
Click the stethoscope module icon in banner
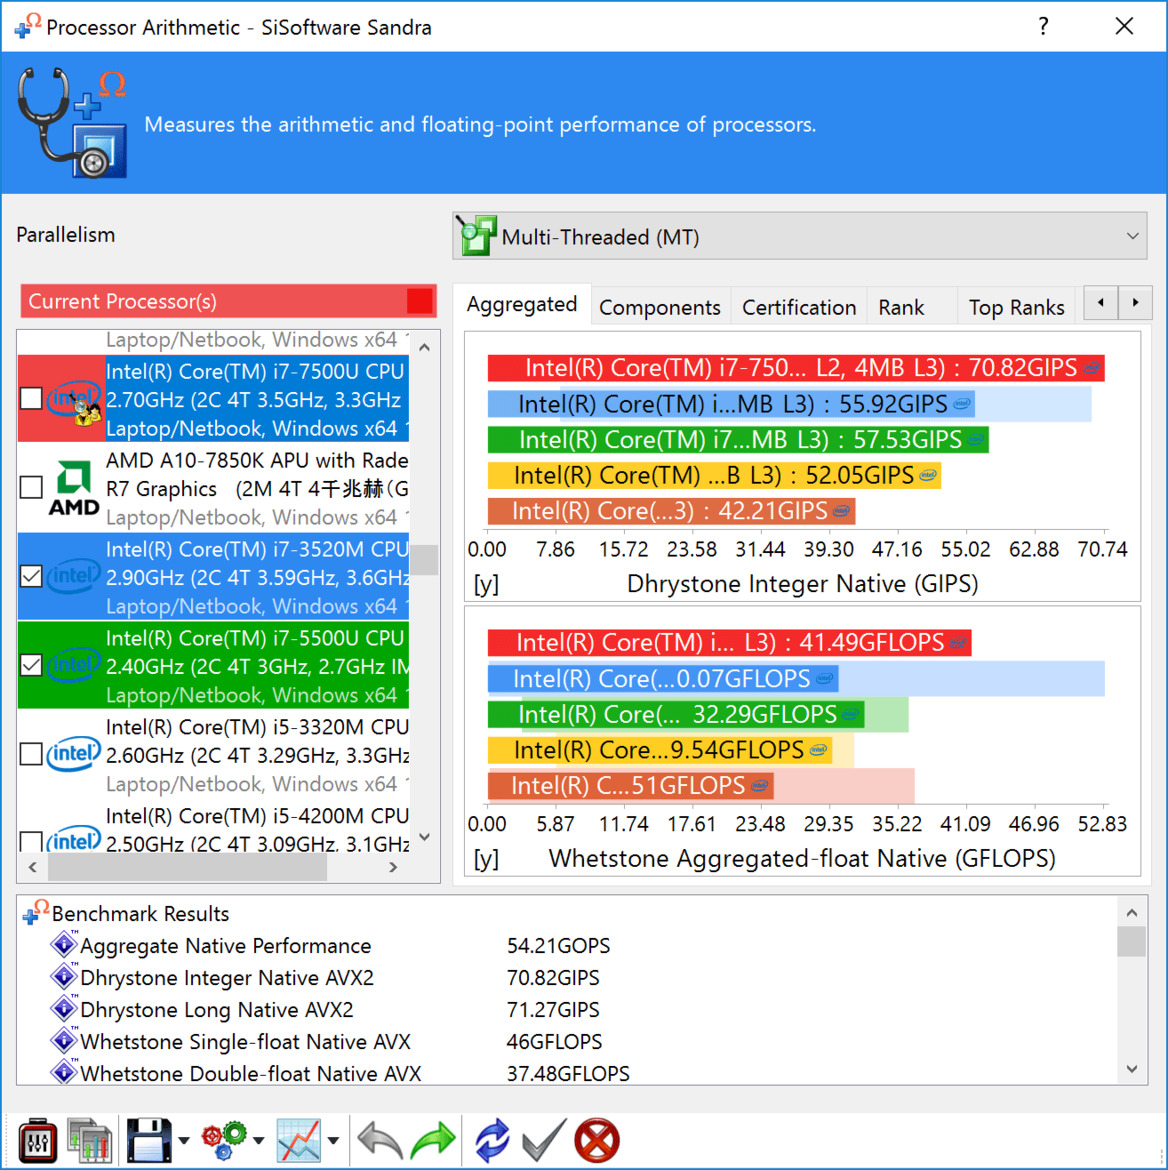(x=72, y=123)
